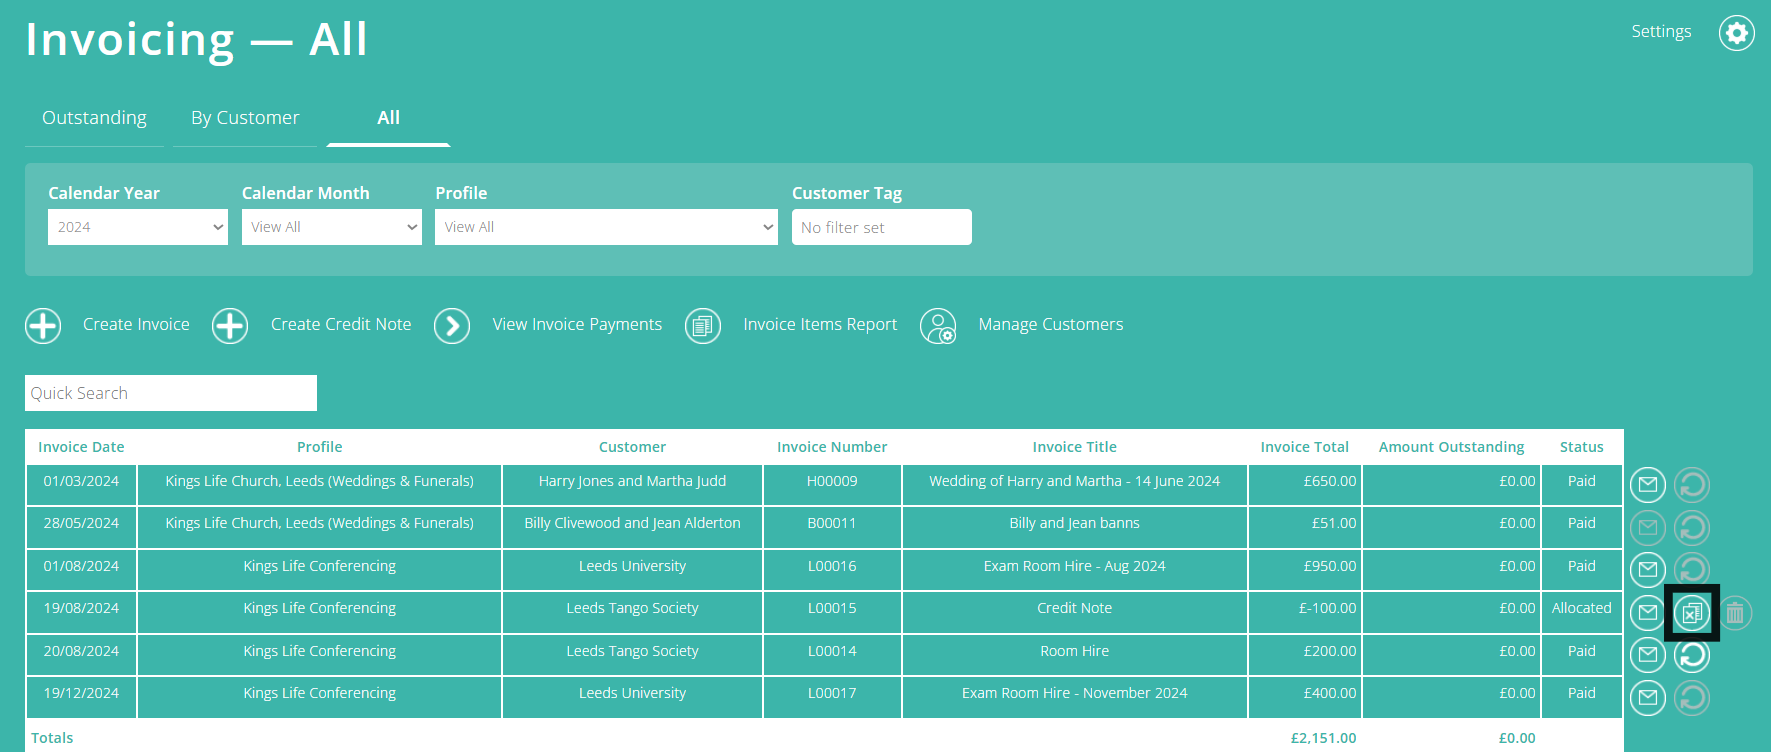Click trash icon for credit note L00015

[x=1735, y=613]
